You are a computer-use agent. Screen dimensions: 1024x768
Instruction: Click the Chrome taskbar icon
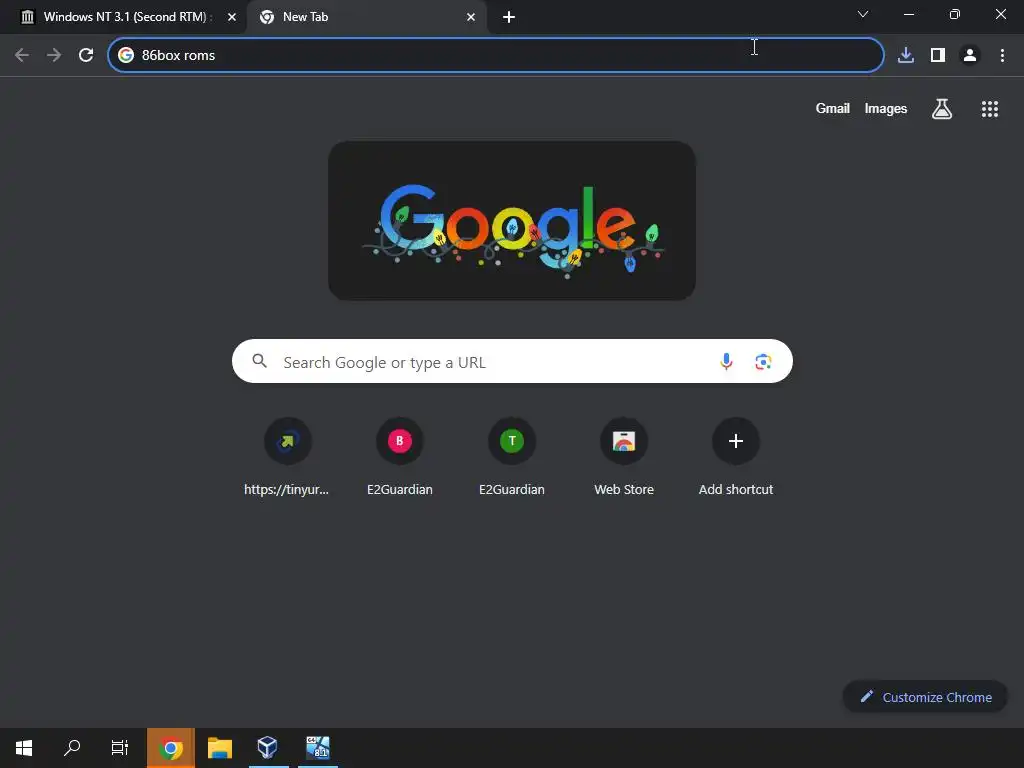coord(170,748)
